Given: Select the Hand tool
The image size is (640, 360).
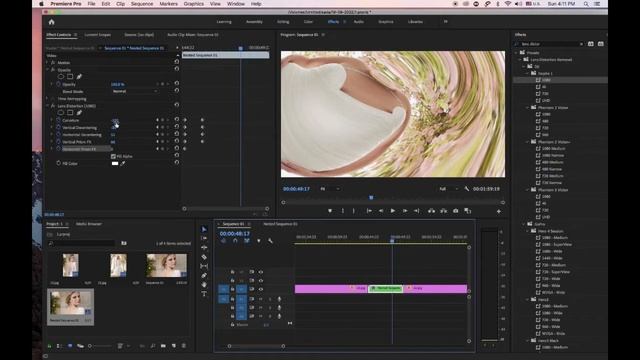Looking at the screenshot, I should 204,284.
